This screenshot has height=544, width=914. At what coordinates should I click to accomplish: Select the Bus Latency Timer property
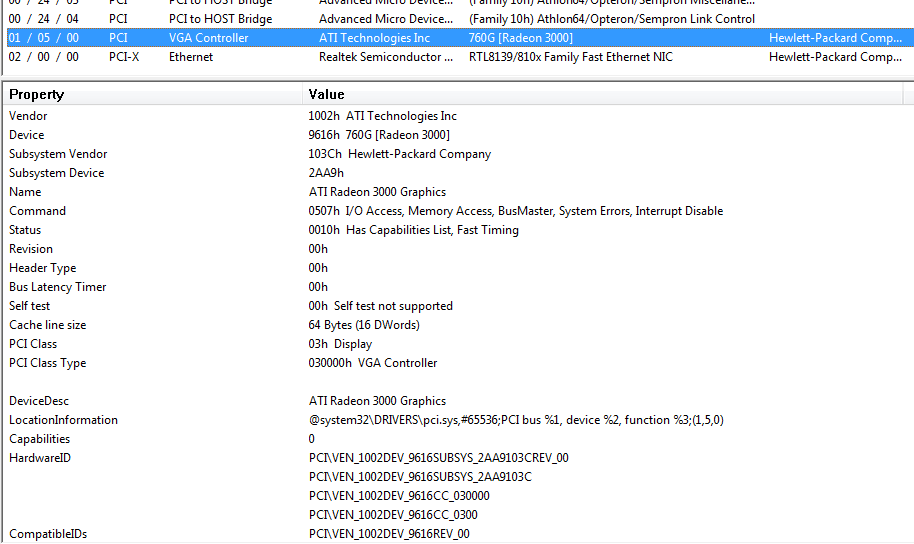point(58,287)
